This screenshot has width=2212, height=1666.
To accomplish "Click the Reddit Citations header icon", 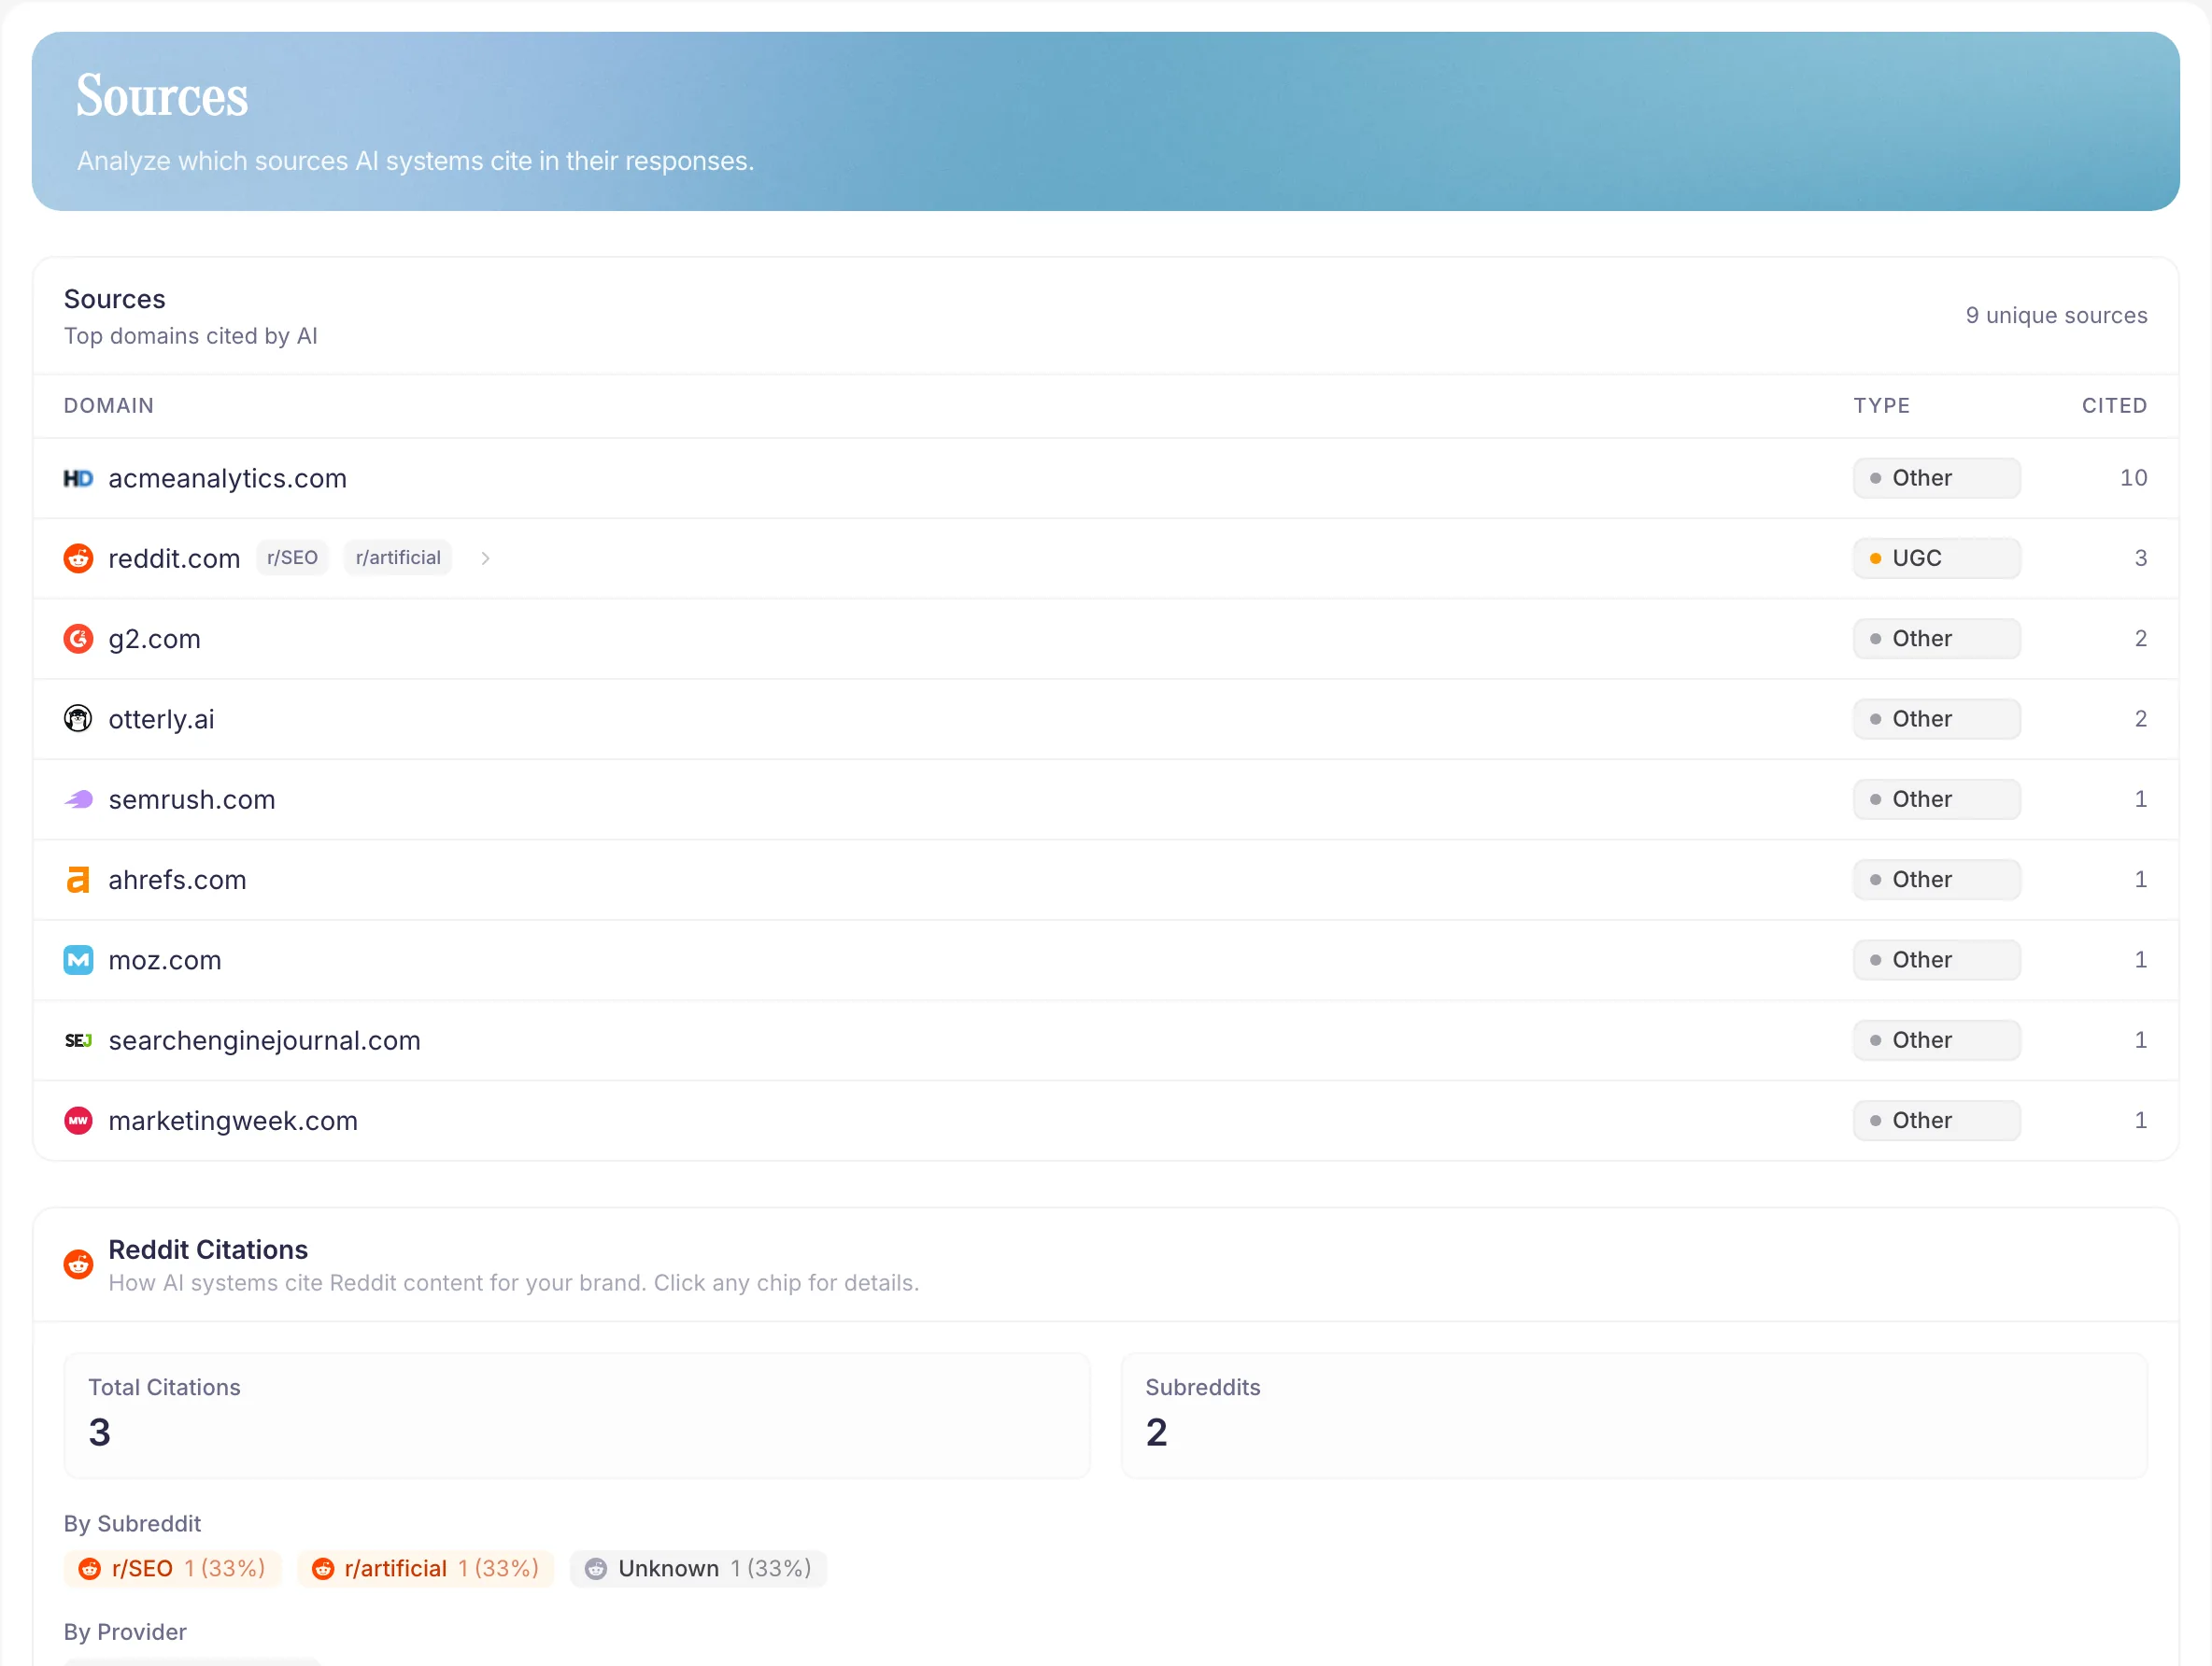I will (78, 1263).
